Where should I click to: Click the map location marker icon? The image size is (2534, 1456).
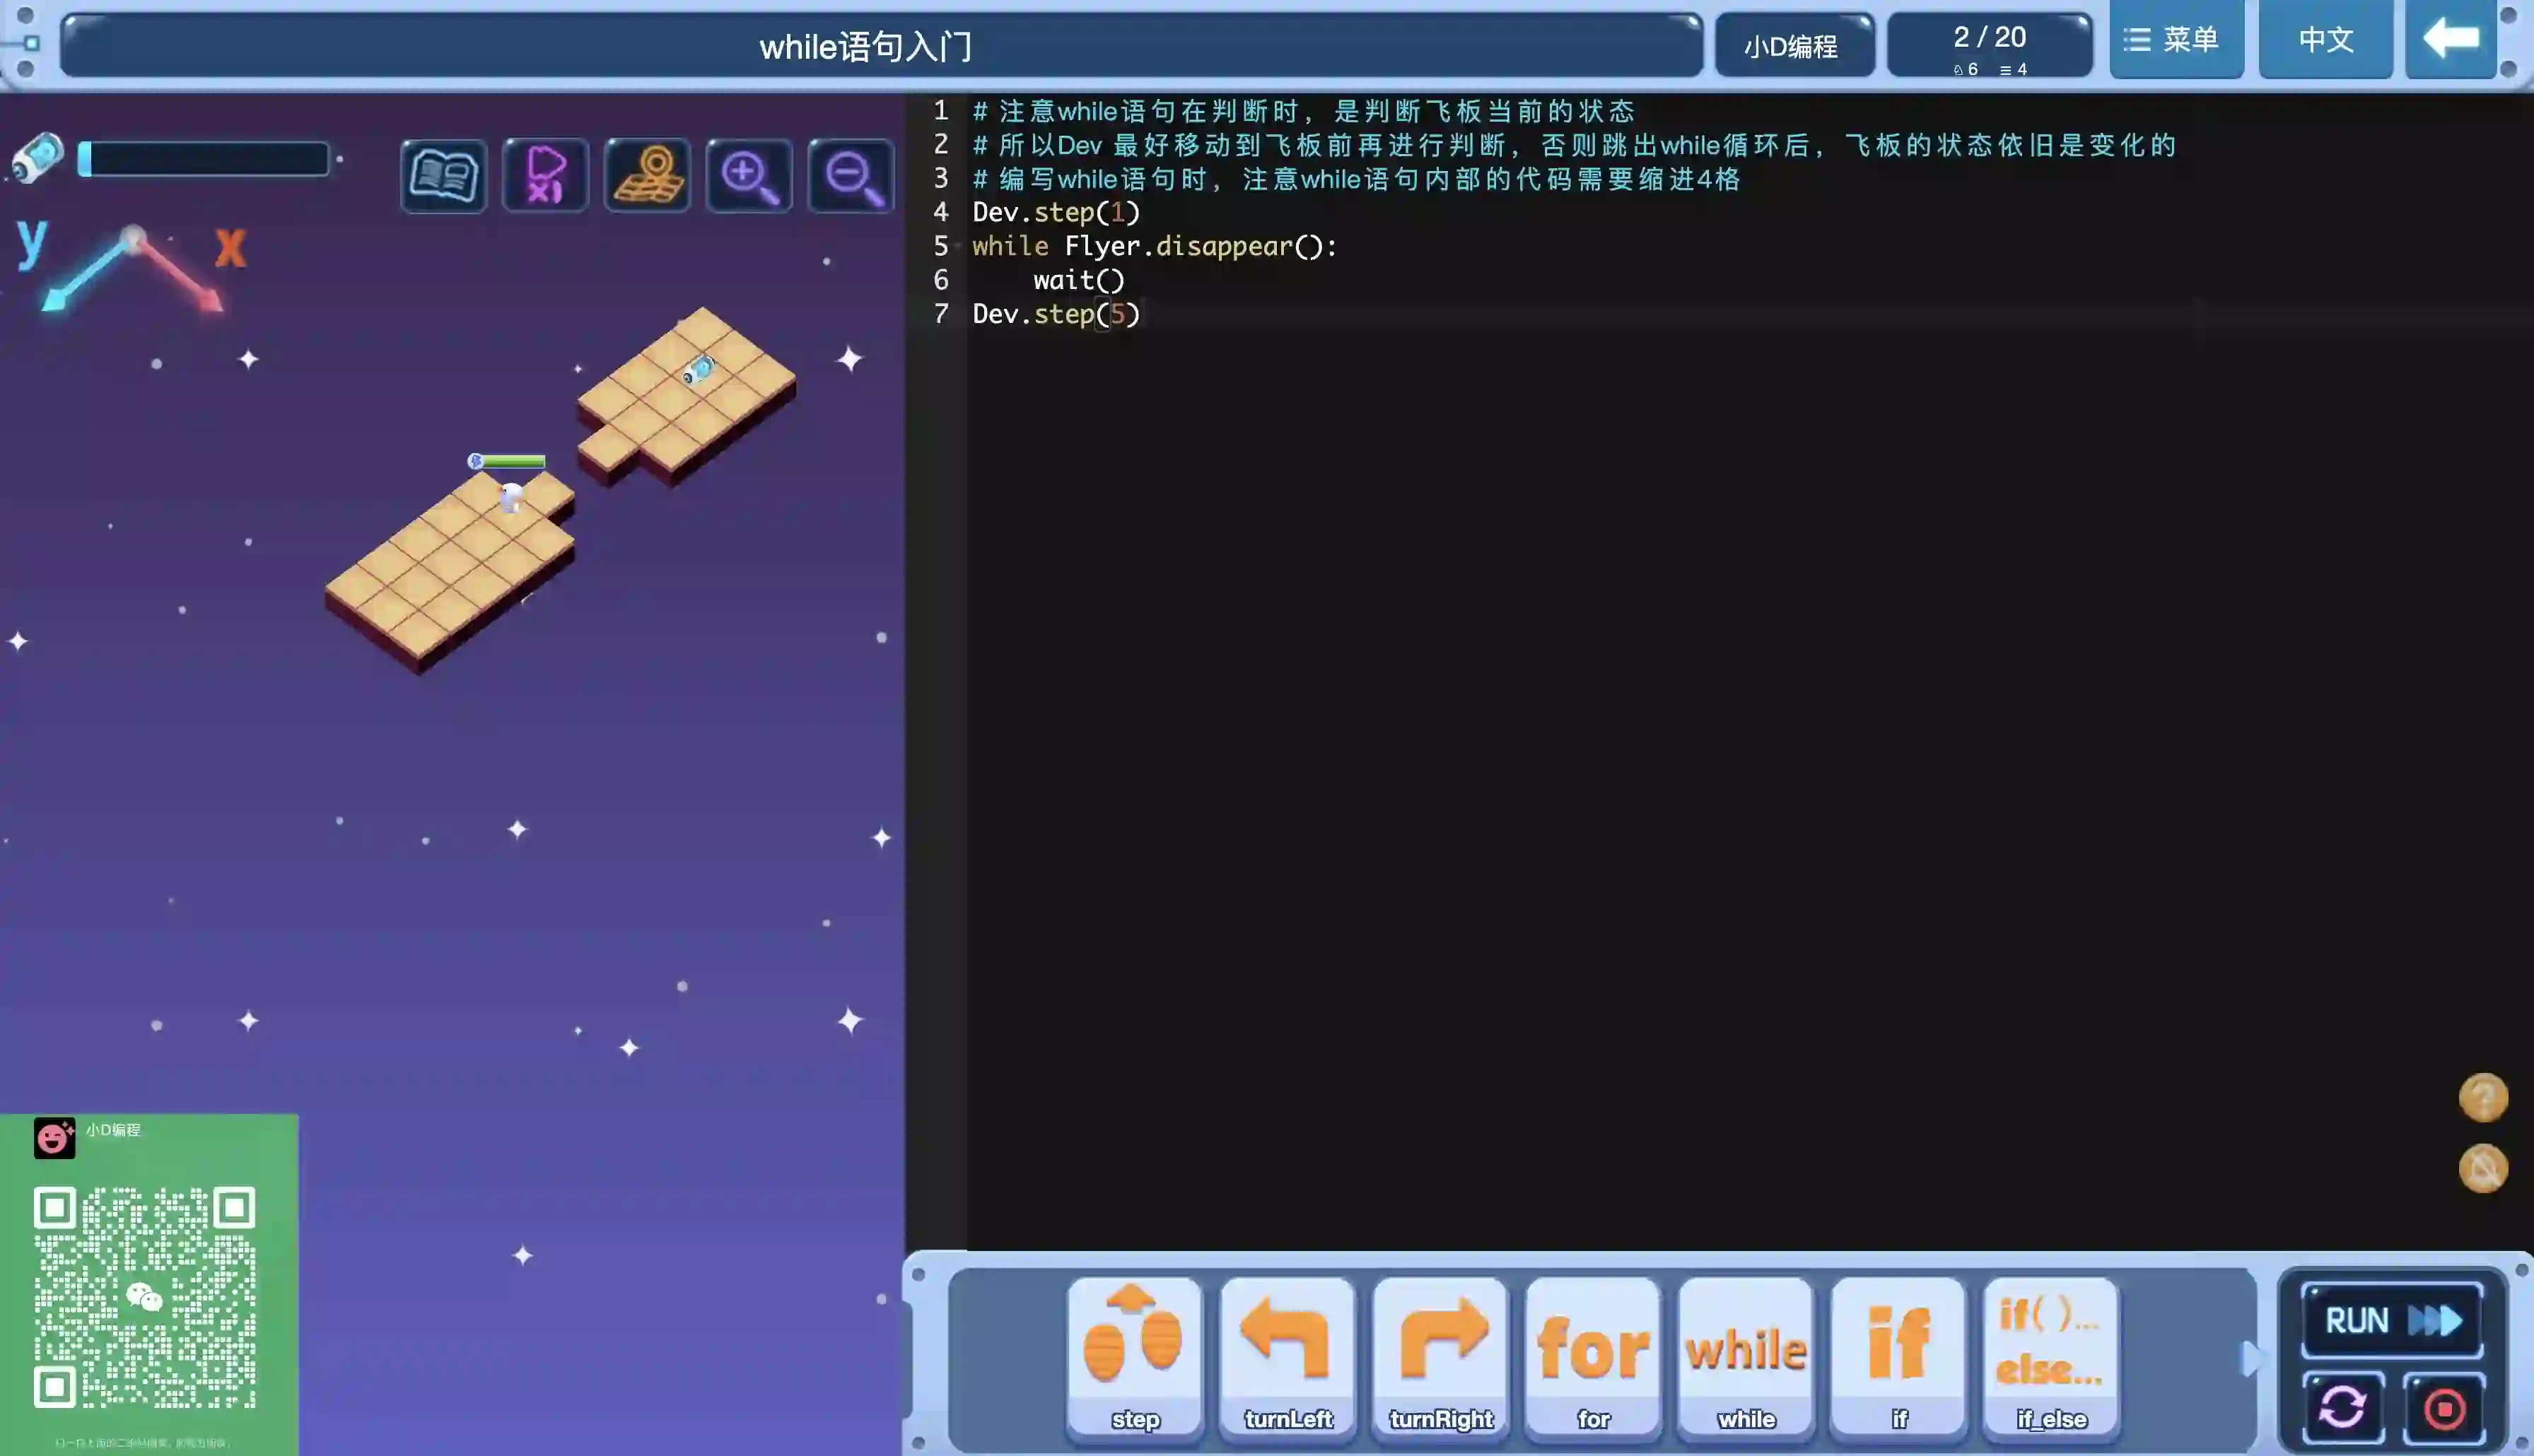(x=647, y=176)
